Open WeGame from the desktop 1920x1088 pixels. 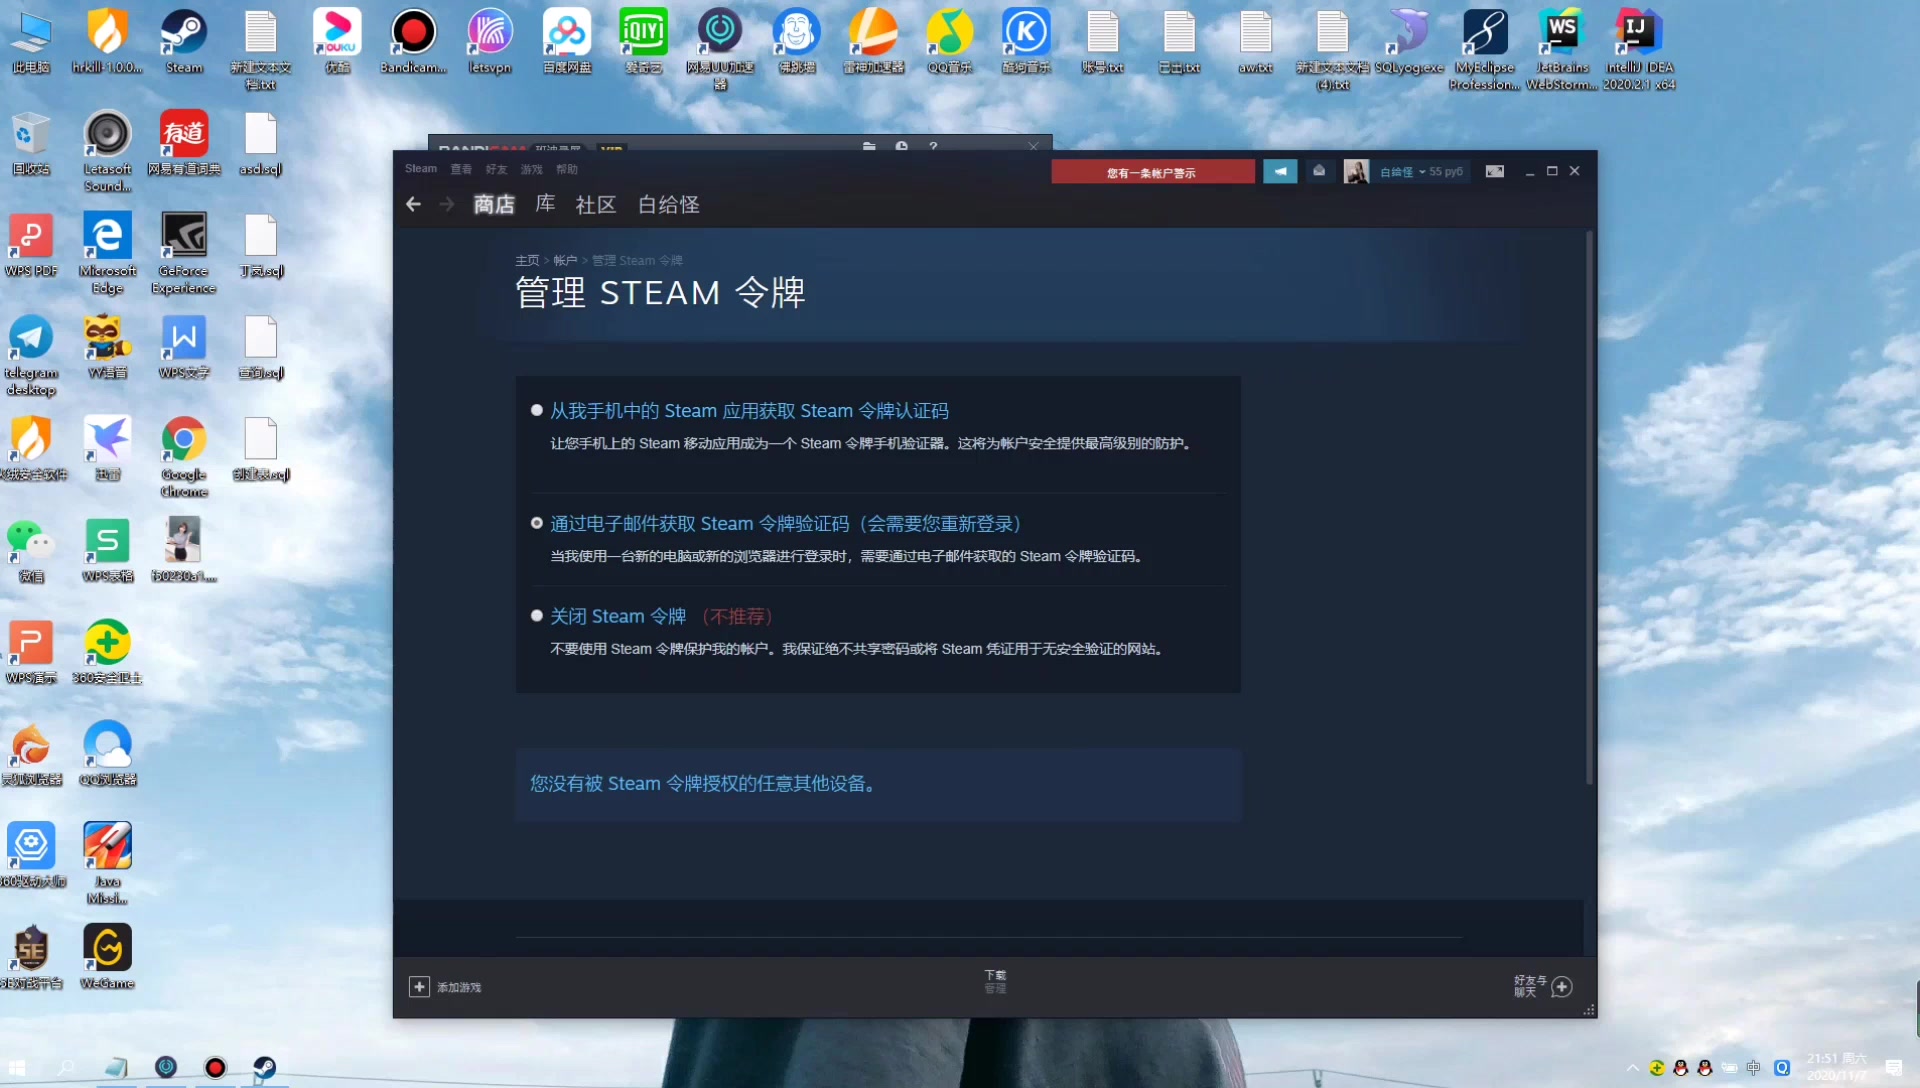point(107,945)
